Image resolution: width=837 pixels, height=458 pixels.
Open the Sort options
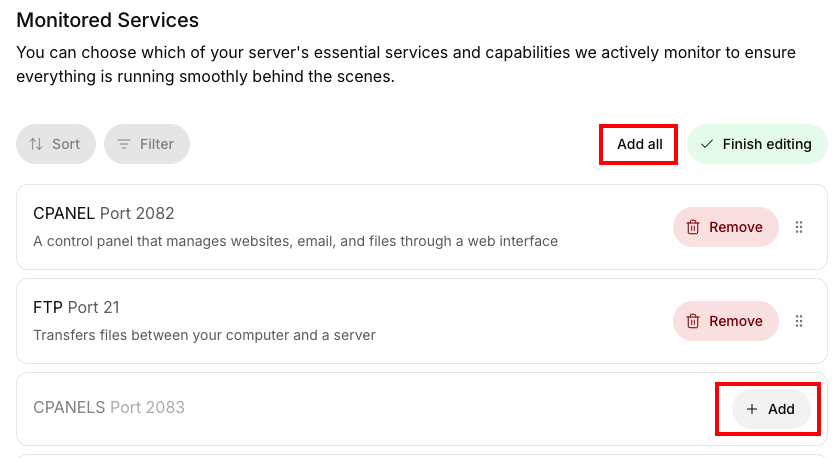[56, 144]
